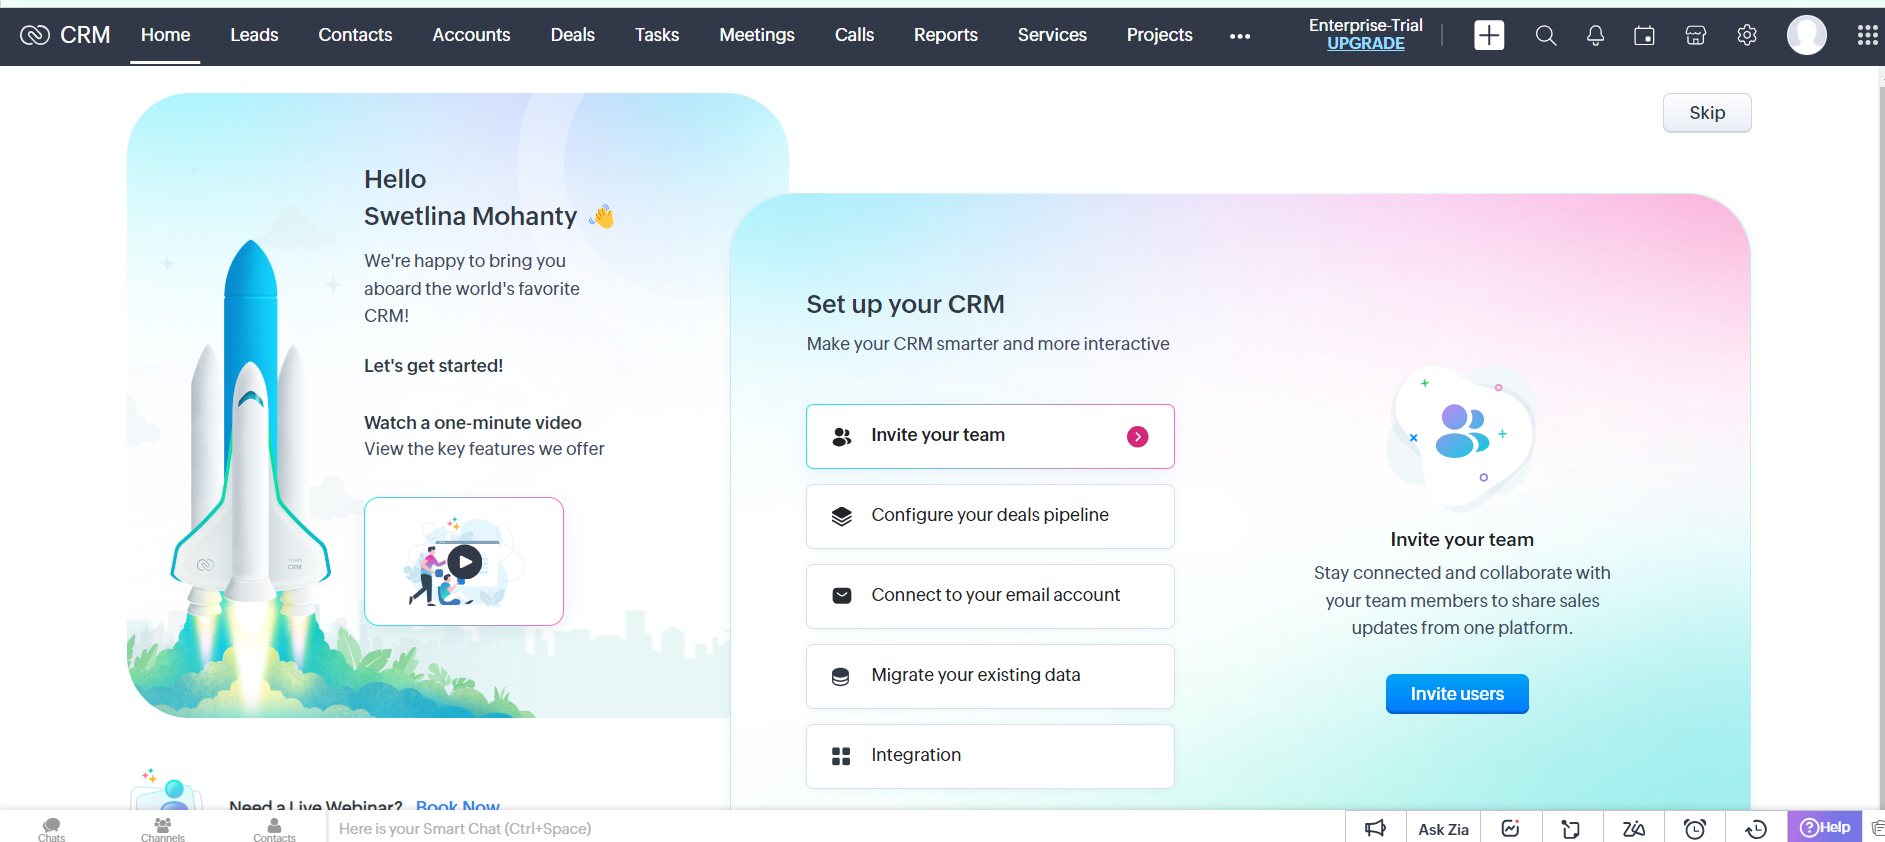
Task: Open the announcements megaphone icon
Action: [x=1376, y=828]
